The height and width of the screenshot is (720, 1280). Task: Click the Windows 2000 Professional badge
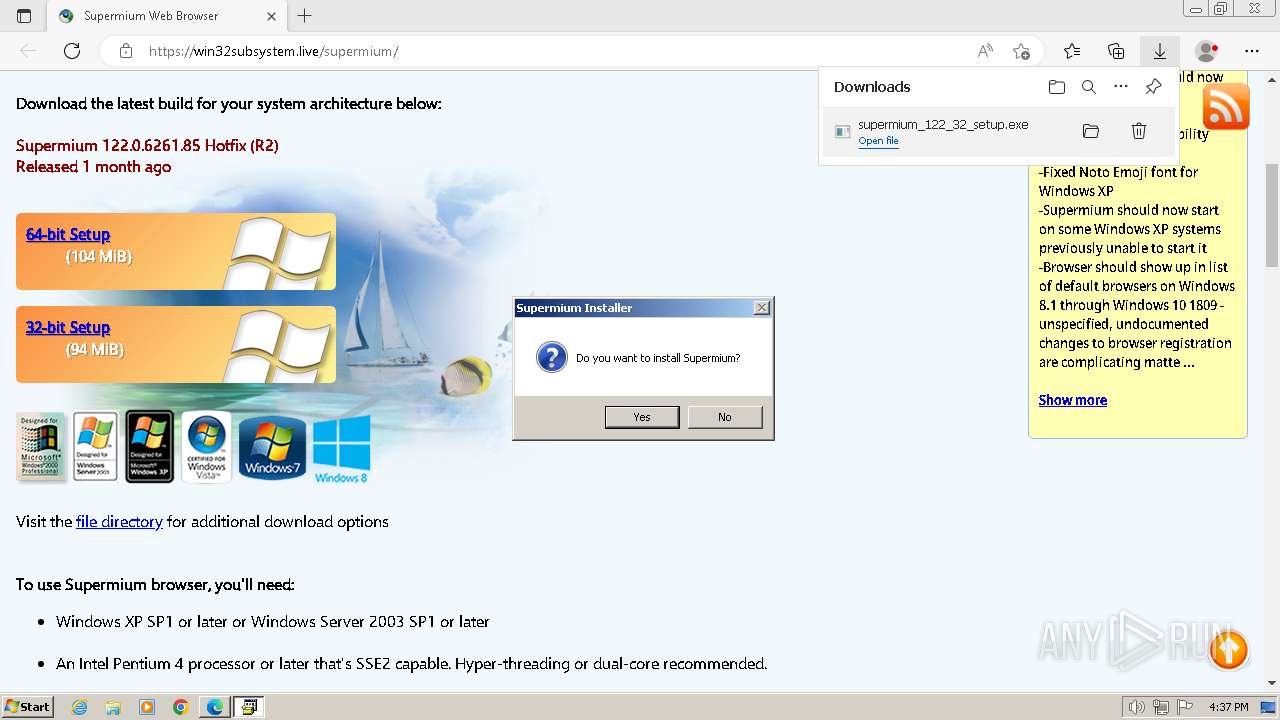pyautogui.click(x=41, y=447)
